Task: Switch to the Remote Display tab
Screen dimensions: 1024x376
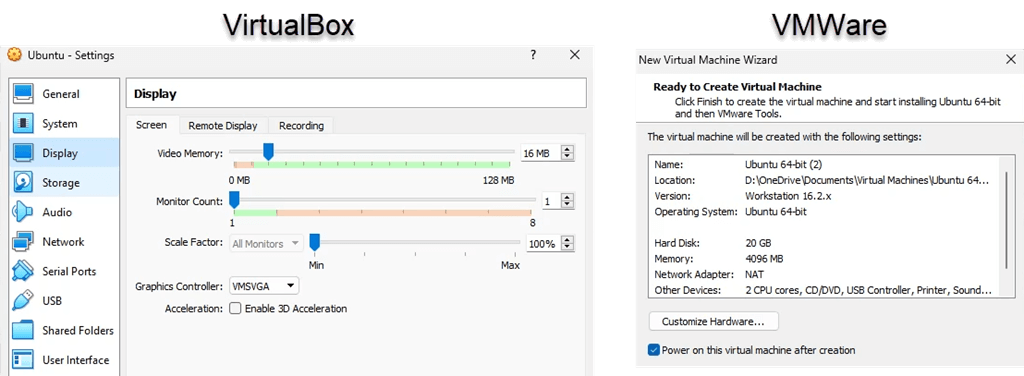Action: 223,125
